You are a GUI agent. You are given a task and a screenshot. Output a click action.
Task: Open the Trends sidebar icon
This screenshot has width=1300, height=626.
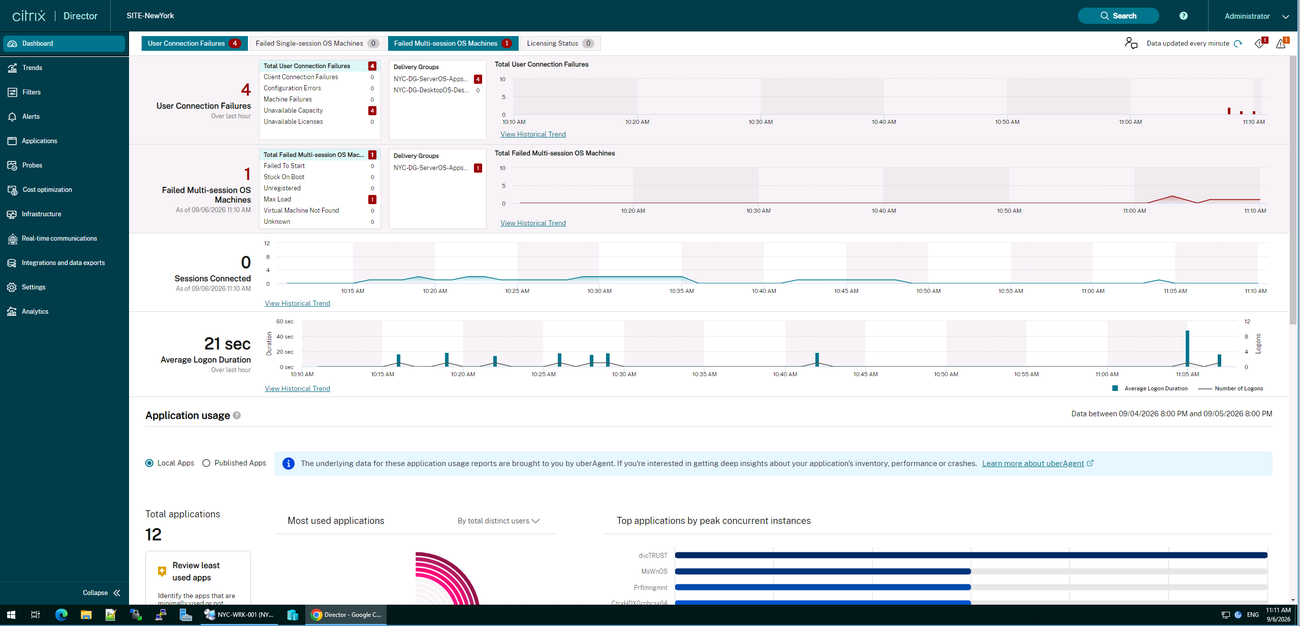[x=12, y=68]
